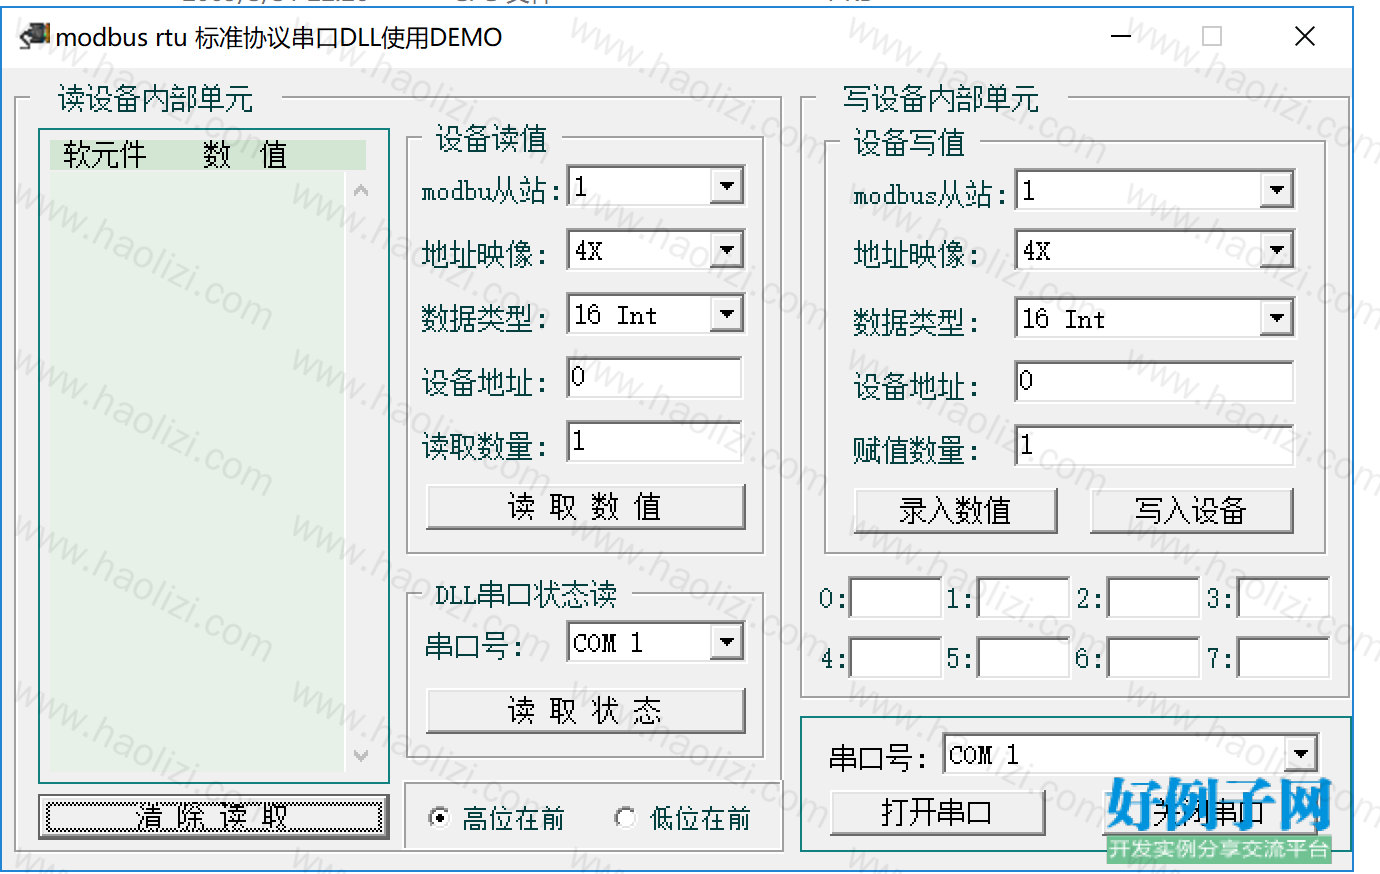Click the 读取数值 button
This screenshot has width=1380, height=874.
coord(586,507)
